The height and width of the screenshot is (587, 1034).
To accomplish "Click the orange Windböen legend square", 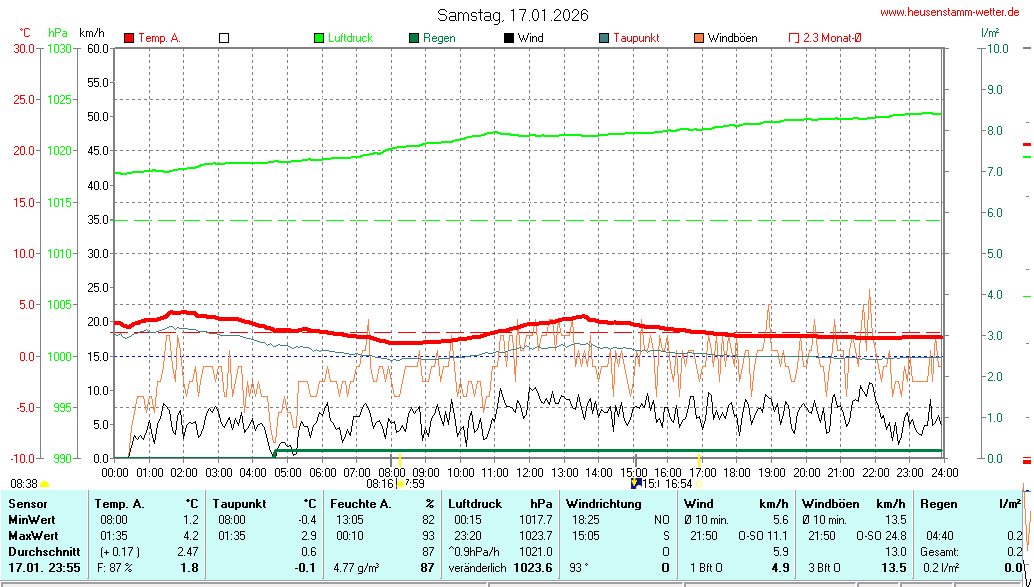I will coord(699,38).
